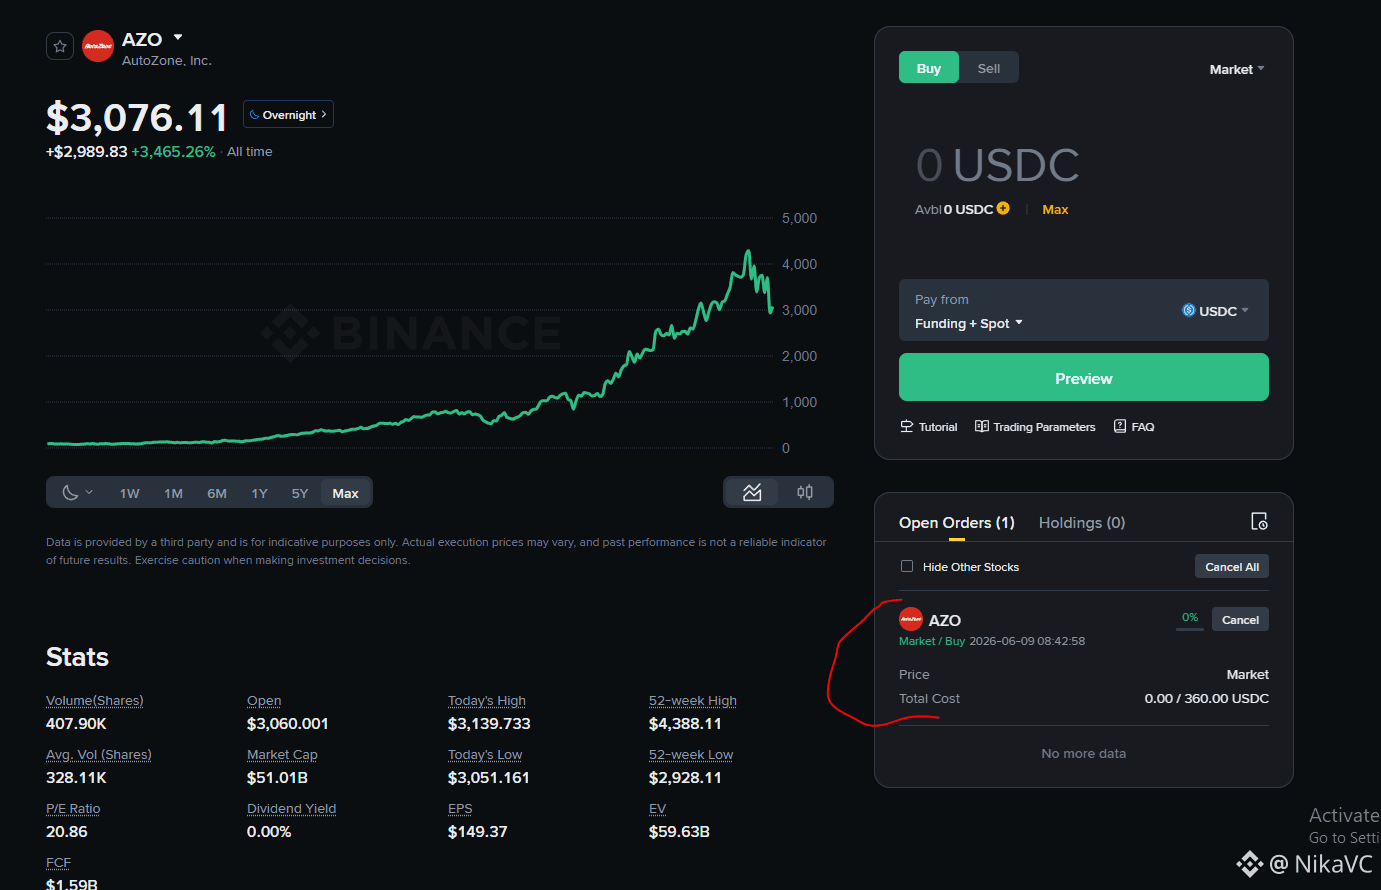Click the EPS stat label
Viewport: 1381px width, 890px height.
[x=460, y=808]
